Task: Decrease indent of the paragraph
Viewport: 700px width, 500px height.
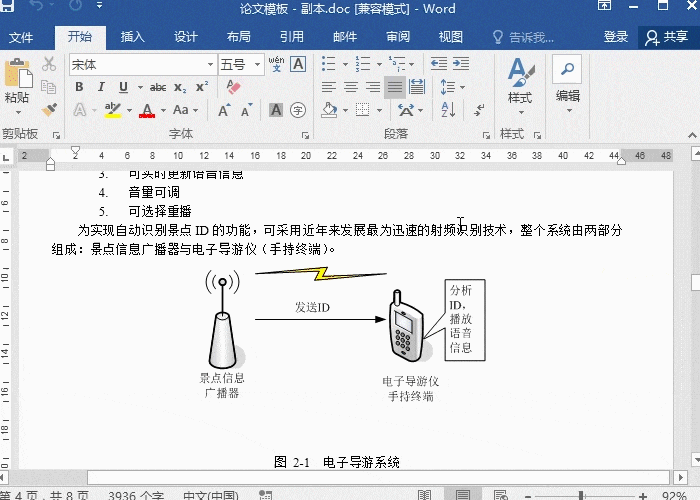Action: coord(439,64)
